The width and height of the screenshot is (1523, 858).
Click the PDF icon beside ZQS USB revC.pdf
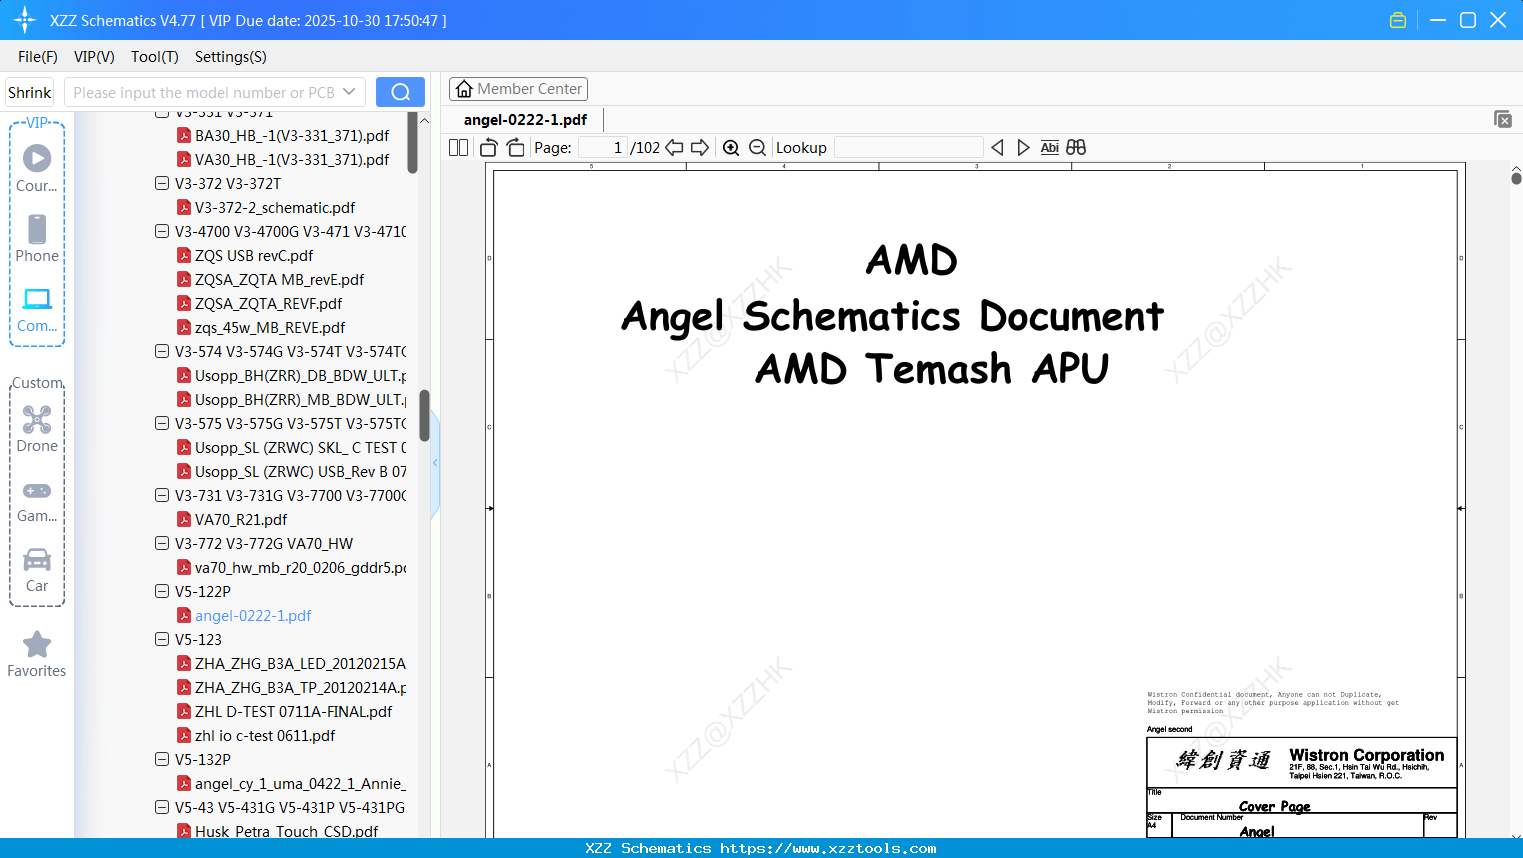coord(184,255)
